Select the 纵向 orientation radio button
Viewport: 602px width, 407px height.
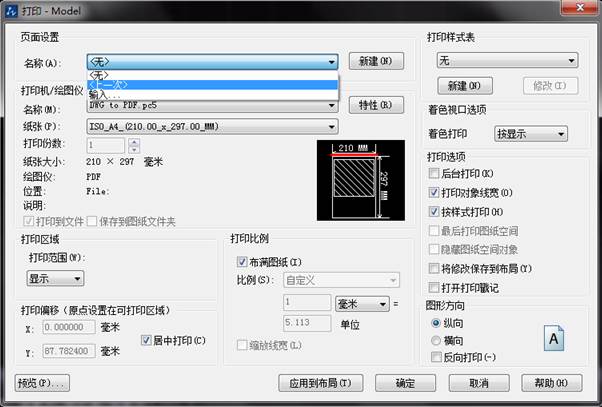435,324
